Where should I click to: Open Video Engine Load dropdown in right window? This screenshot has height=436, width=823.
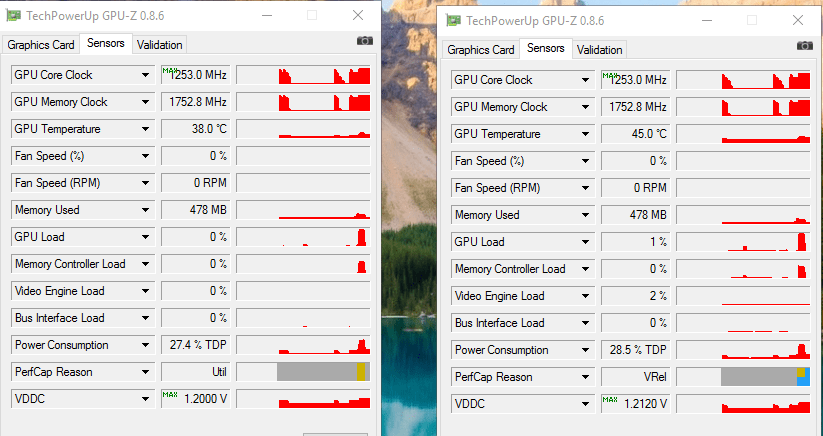pos(585,296)
